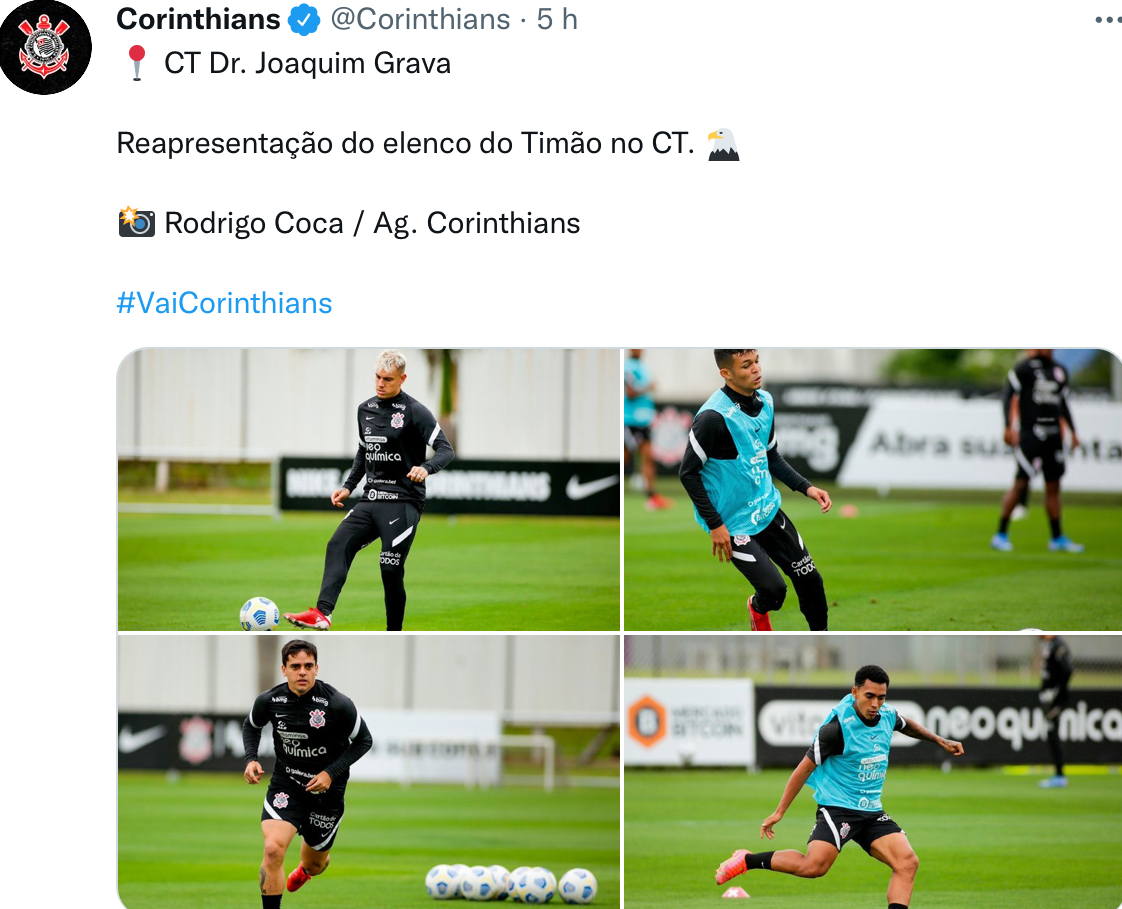Click the blue verified badge
The height and width of the screenshot is (909, 1122).
pos(303,19)
